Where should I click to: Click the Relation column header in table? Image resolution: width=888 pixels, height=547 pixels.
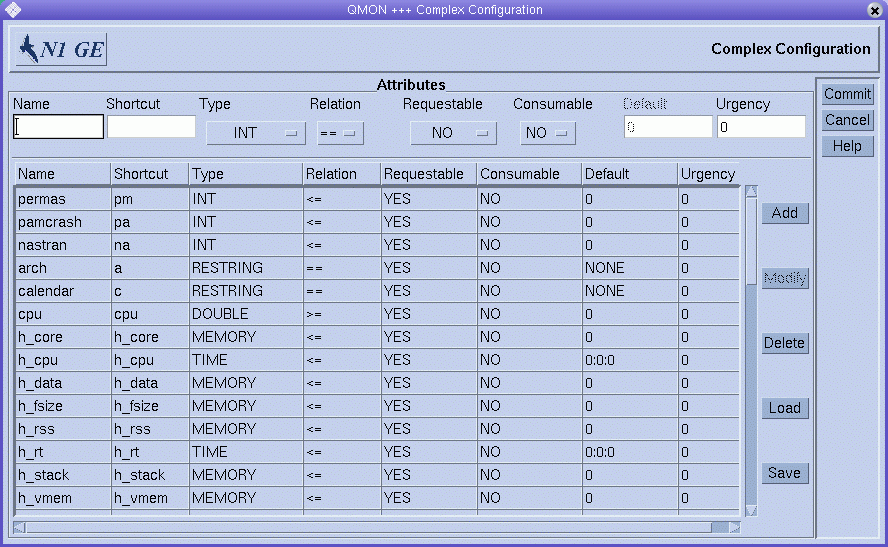341,174
